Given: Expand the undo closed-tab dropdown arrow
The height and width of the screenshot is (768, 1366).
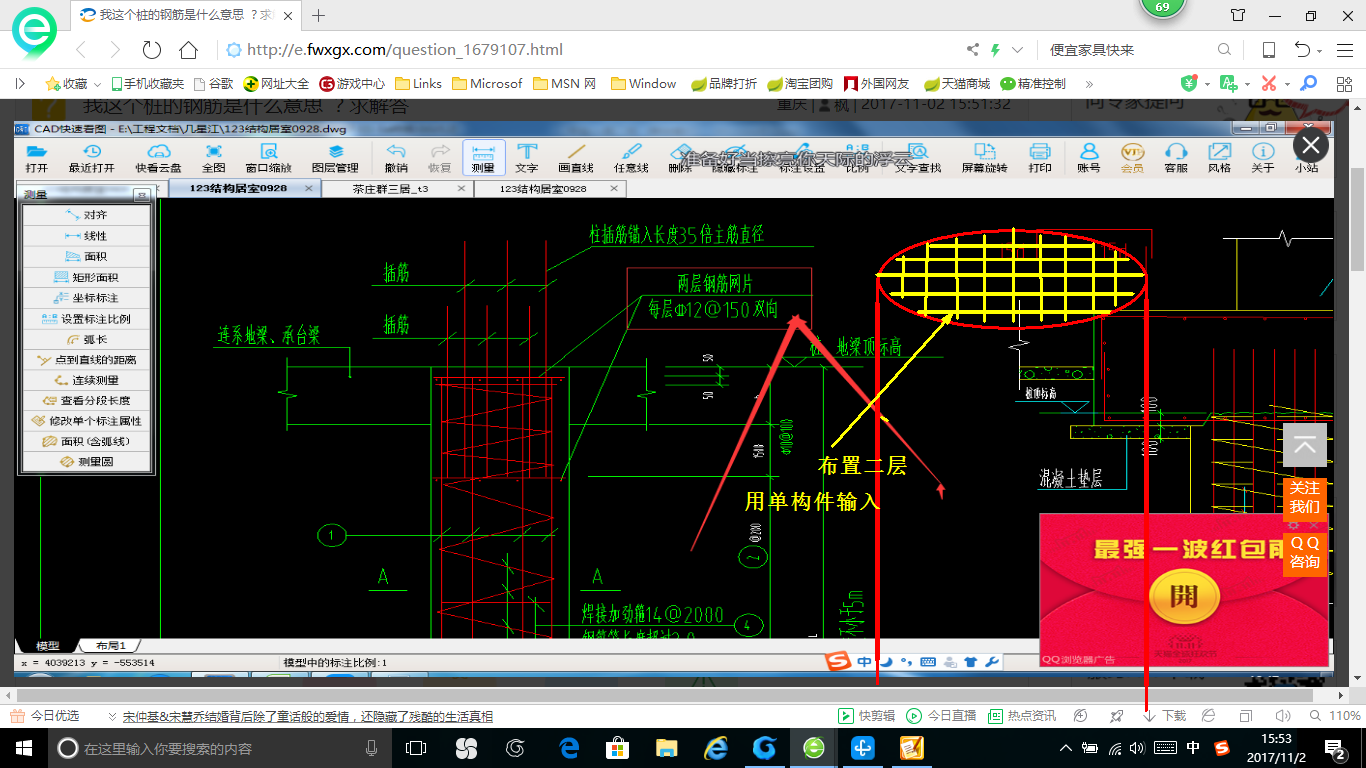Looking at the screenshot, I should click(1320, 51).
